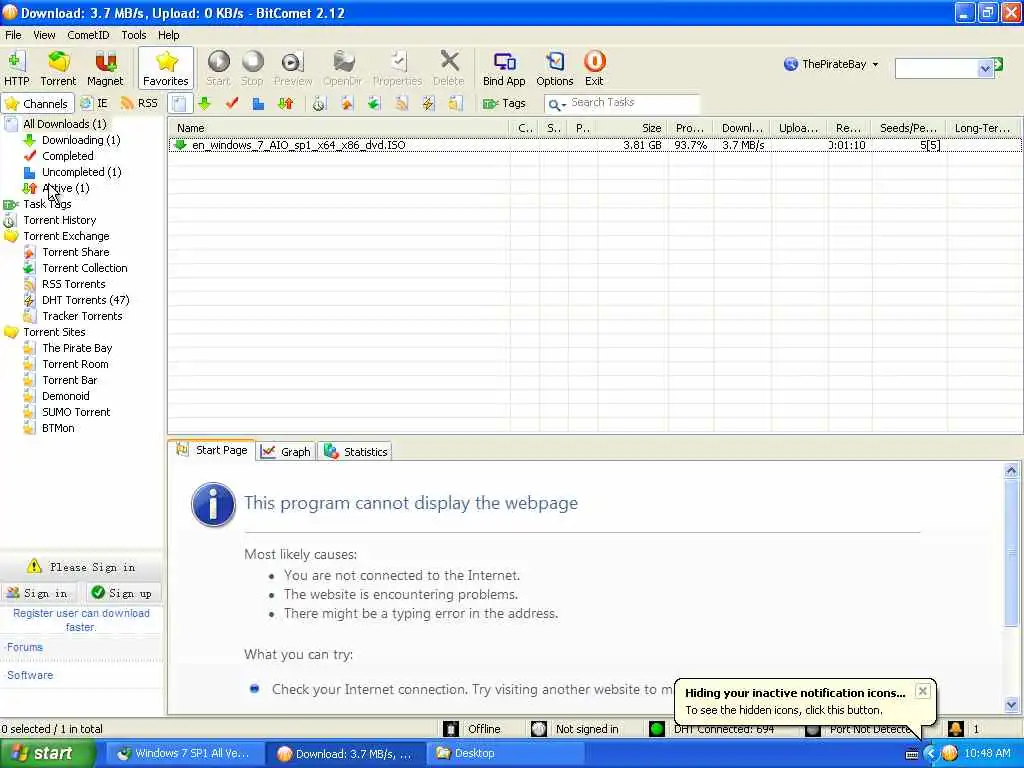Screen dimensions: 1024x768
Task: Click the Tags button in filter bar
Action: coord(504,103)
